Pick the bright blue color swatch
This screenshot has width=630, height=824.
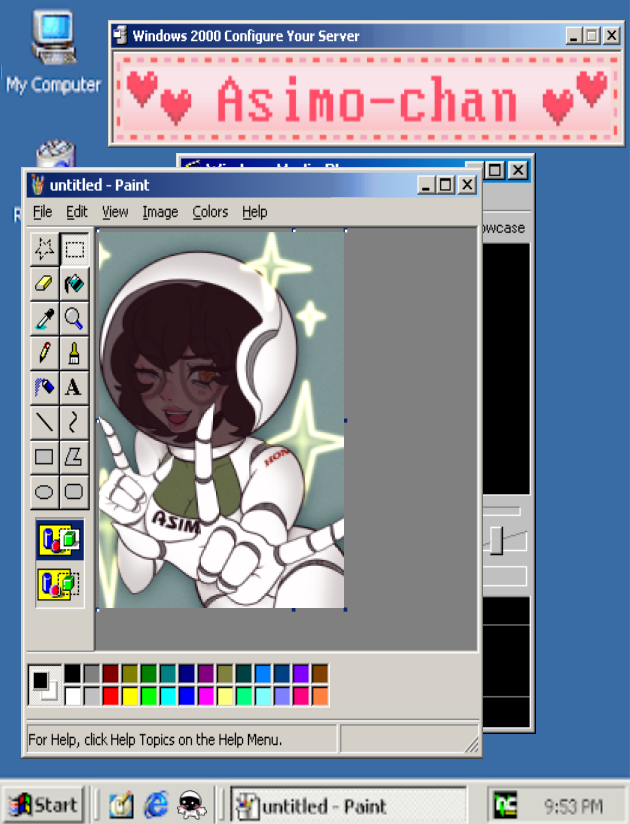pos(187,696)
